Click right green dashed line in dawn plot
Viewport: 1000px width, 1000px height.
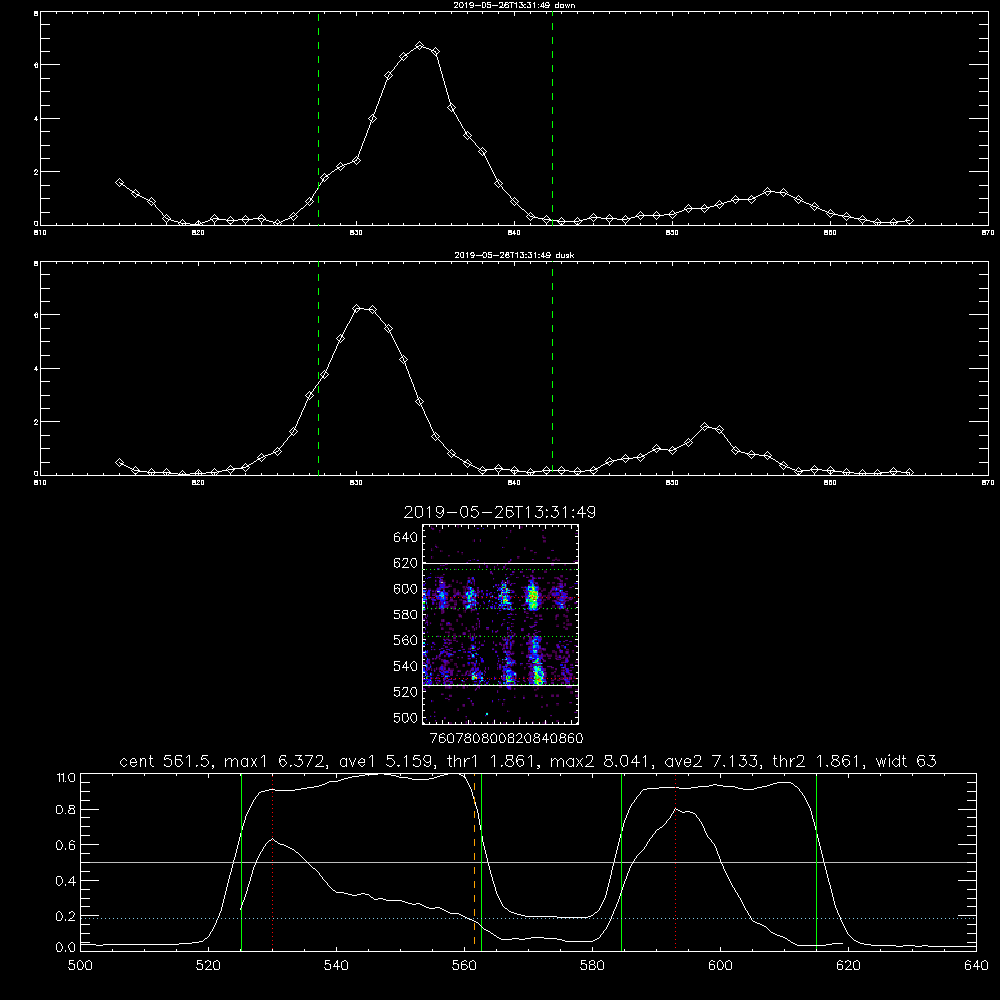tap(552, 118)
